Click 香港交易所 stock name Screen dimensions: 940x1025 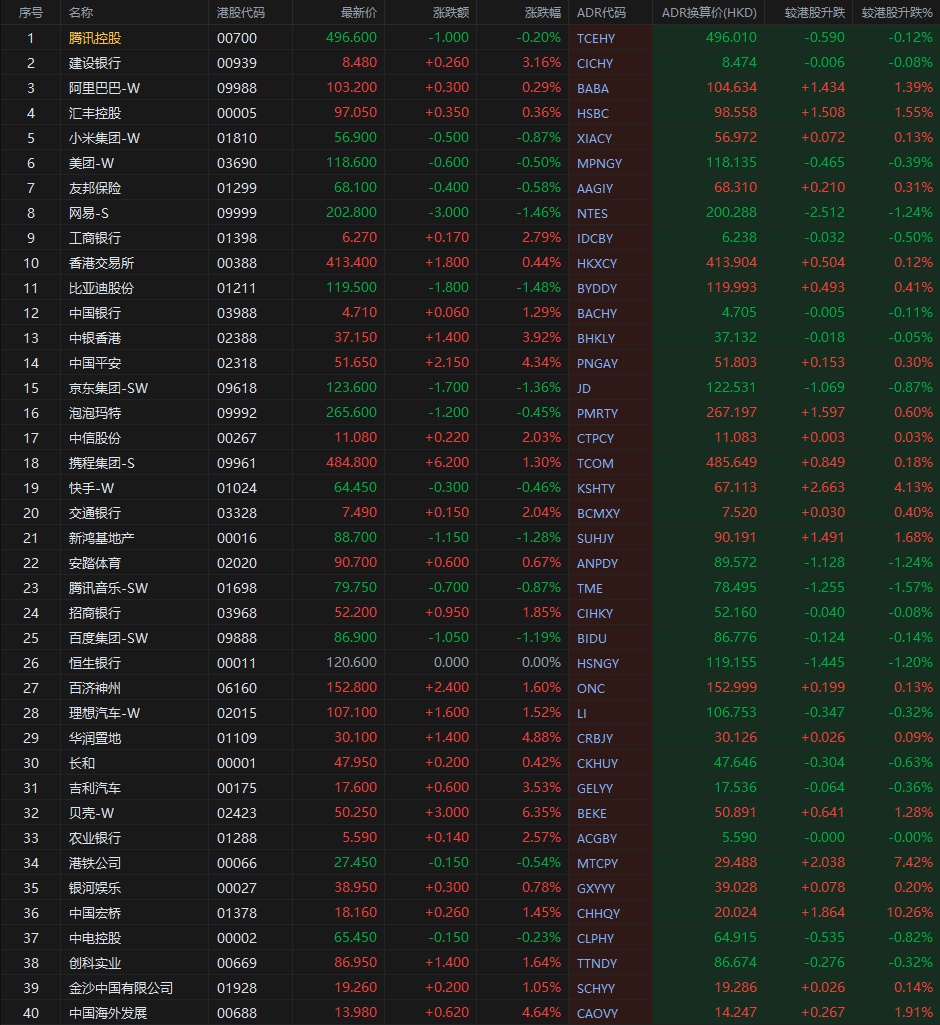(x=101, y=263)
